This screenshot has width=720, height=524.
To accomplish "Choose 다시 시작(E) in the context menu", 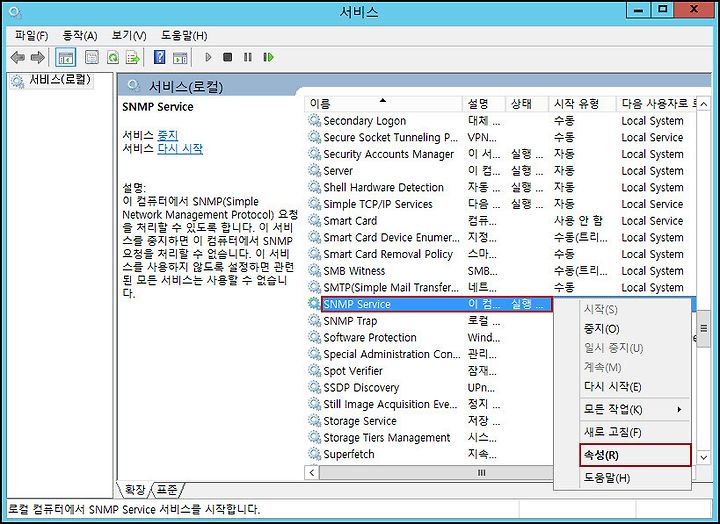I will click(613, 387).
